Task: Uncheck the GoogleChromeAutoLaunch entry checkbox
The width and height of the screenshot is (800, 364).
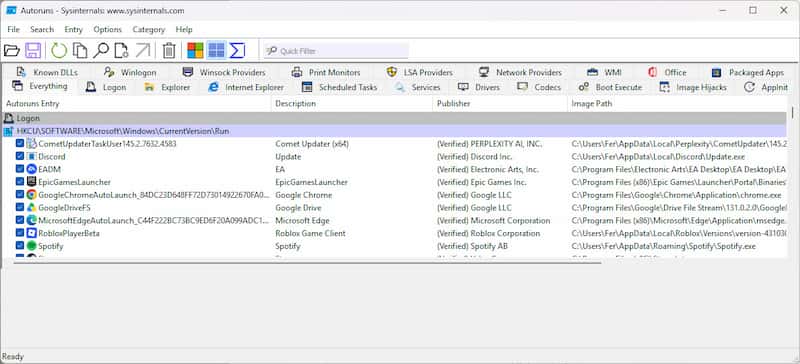Action: click(20, 195)
